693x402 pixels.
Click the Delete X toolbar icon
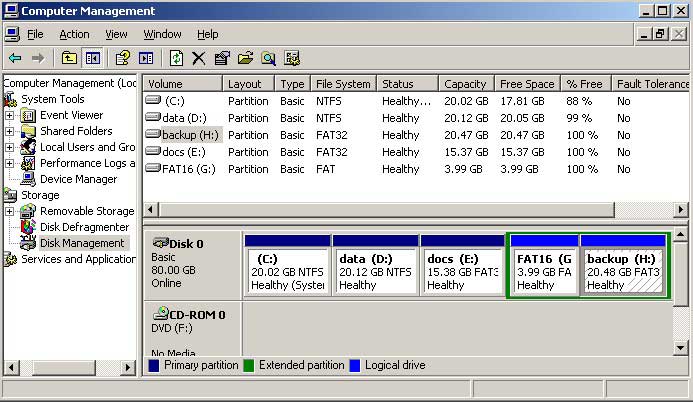pos(199,58)
